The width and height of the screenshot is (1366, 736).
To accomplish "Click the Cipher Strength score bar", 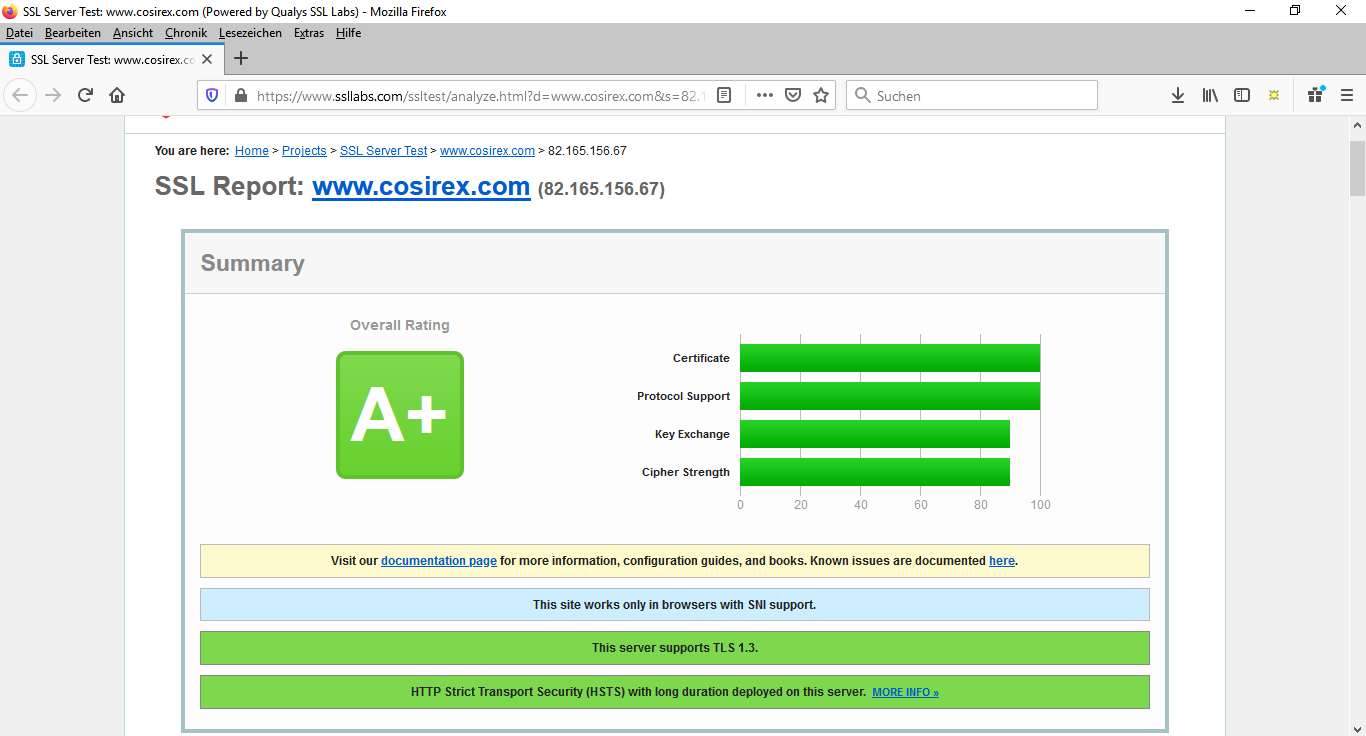I will coord(875,472).
